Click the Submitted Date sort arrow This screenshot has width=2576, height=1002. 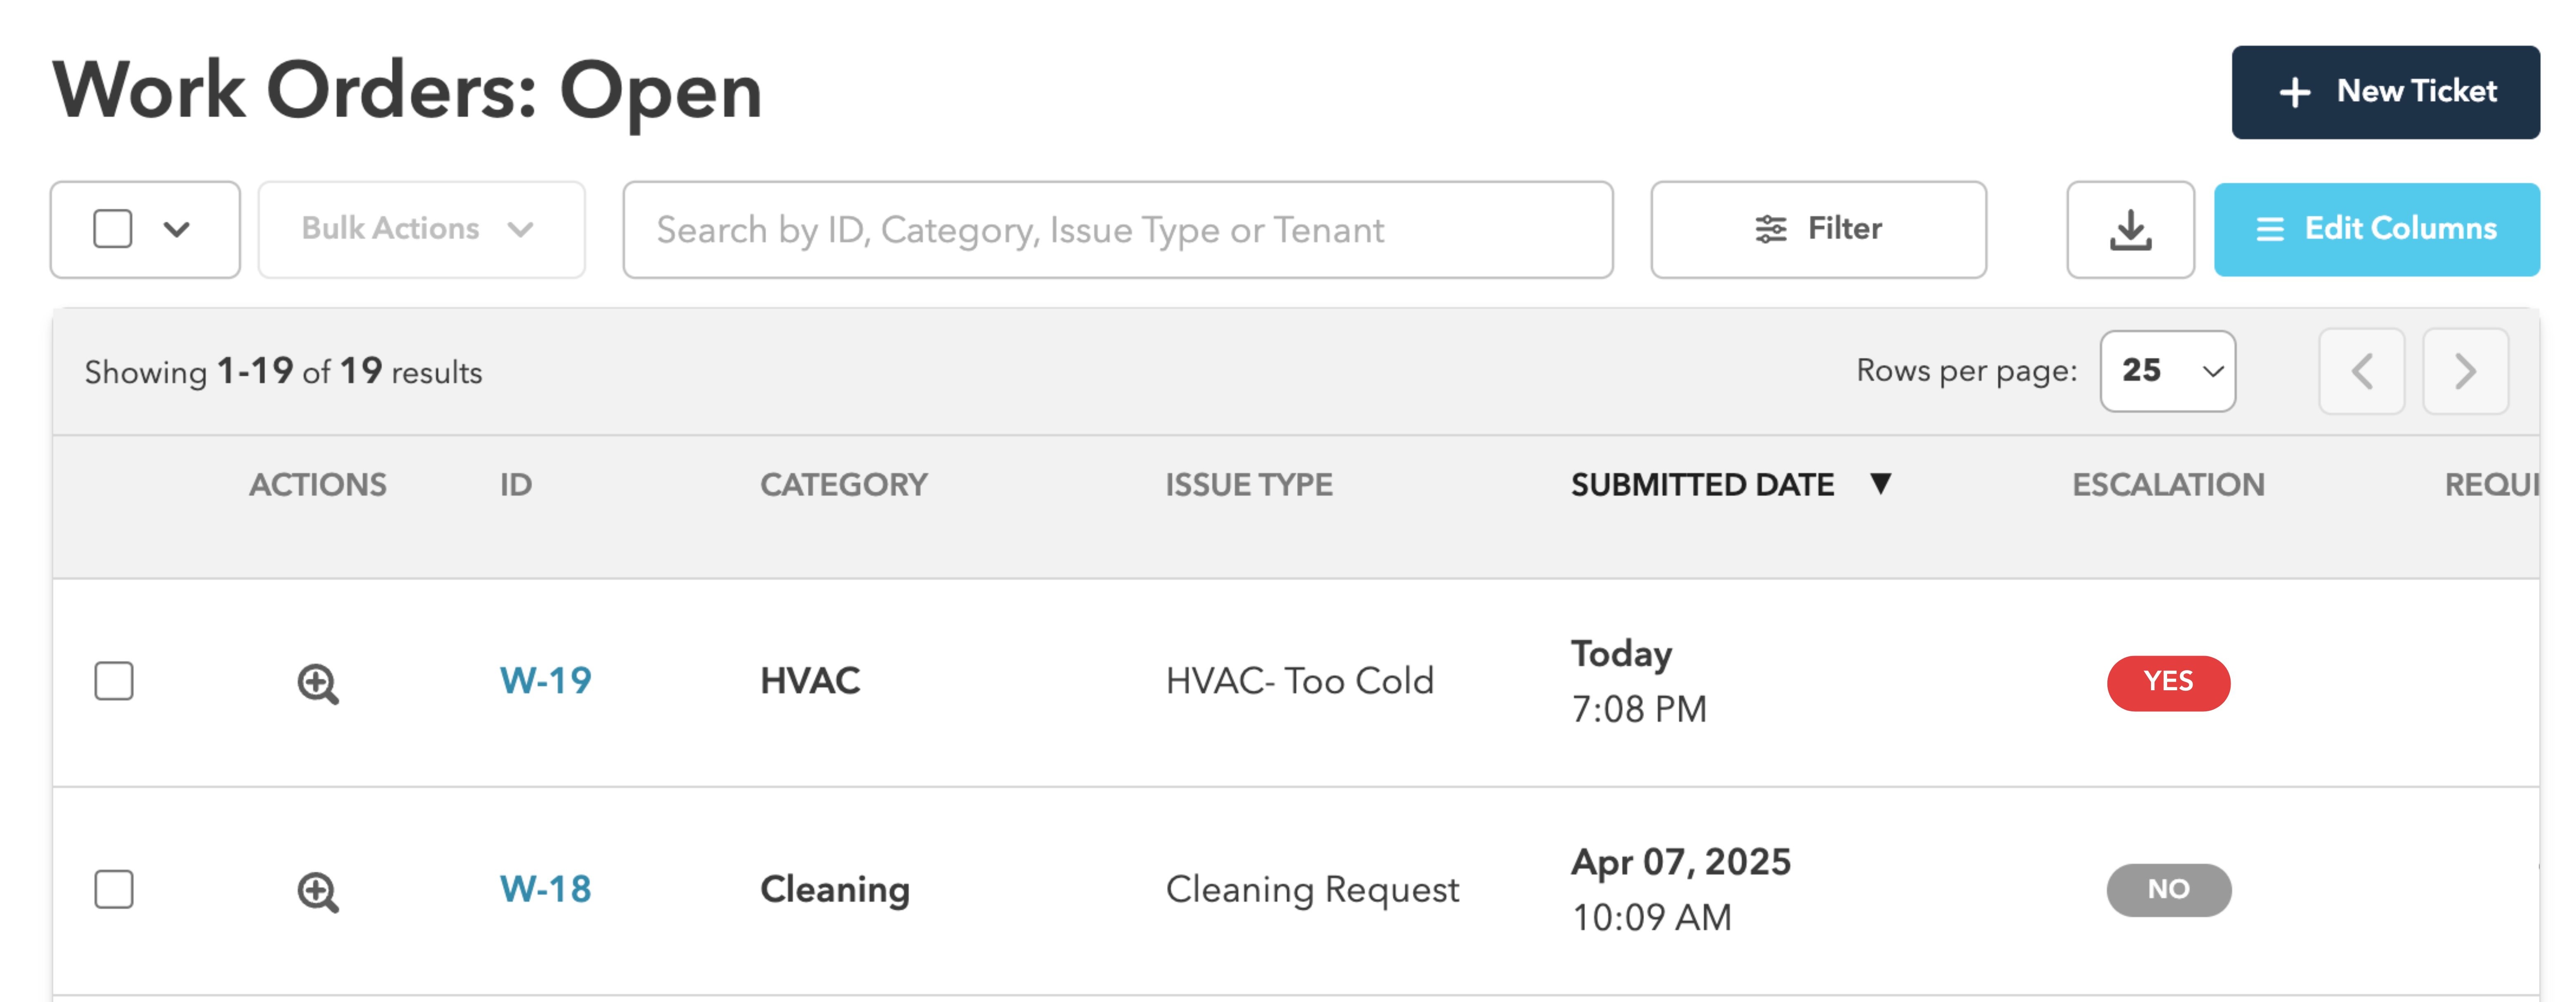point(1880,484)
